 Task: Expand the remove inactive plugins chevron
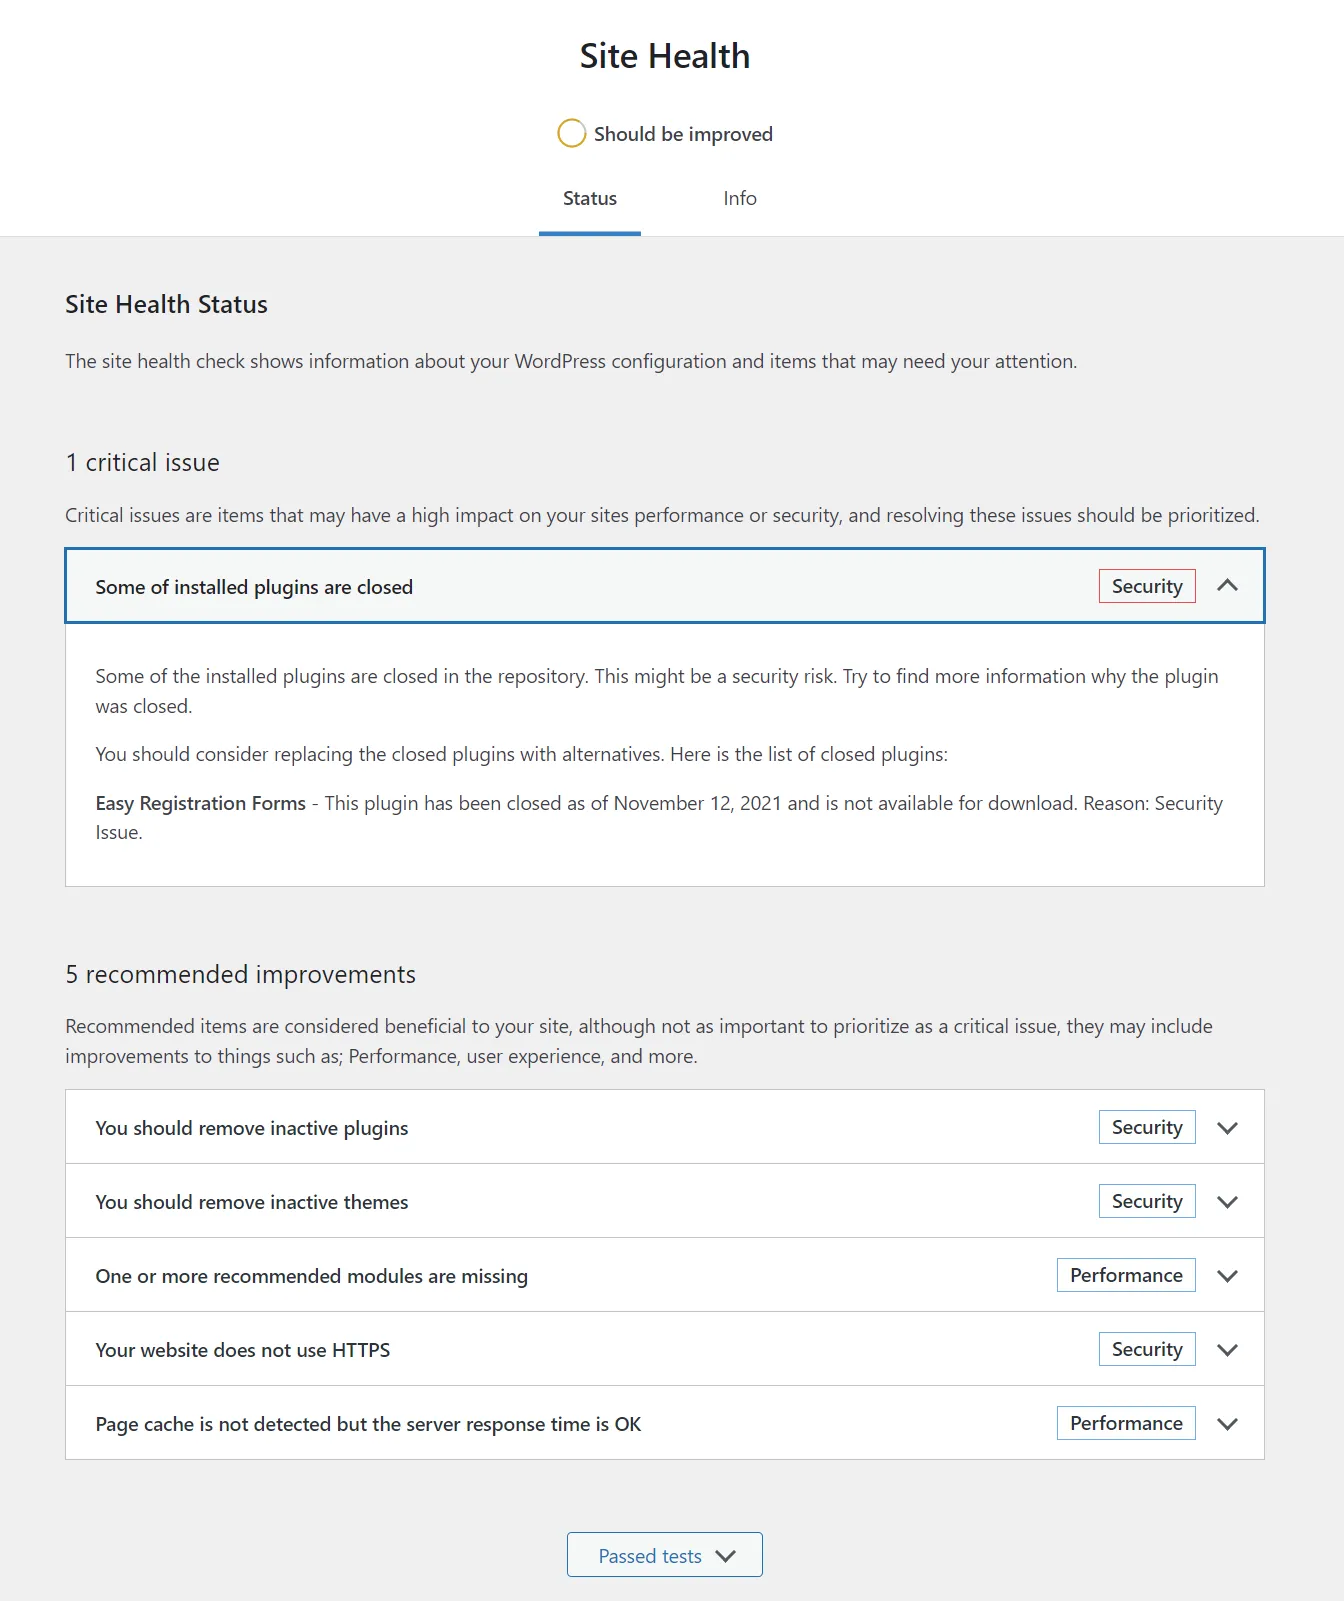[1227, 1128]
